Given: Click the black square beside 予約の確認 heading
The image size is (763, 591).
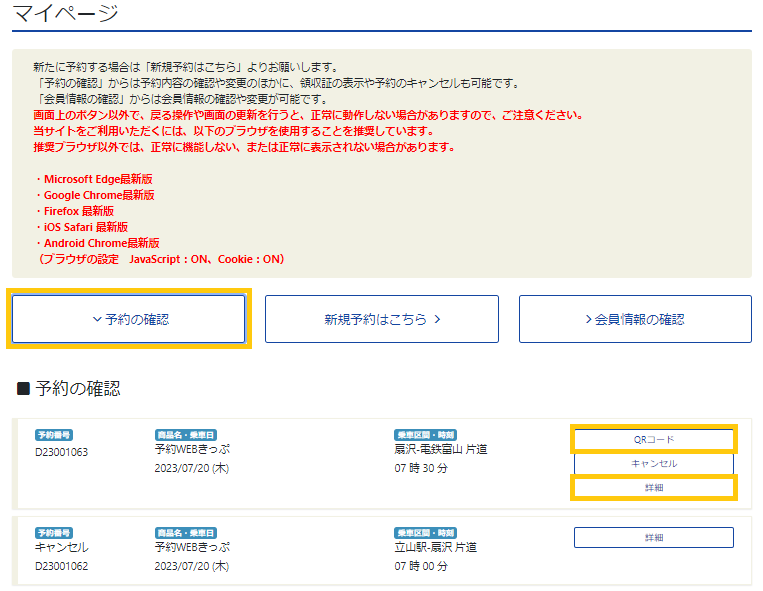Looking at the screenshot, I should click(23, 388).
